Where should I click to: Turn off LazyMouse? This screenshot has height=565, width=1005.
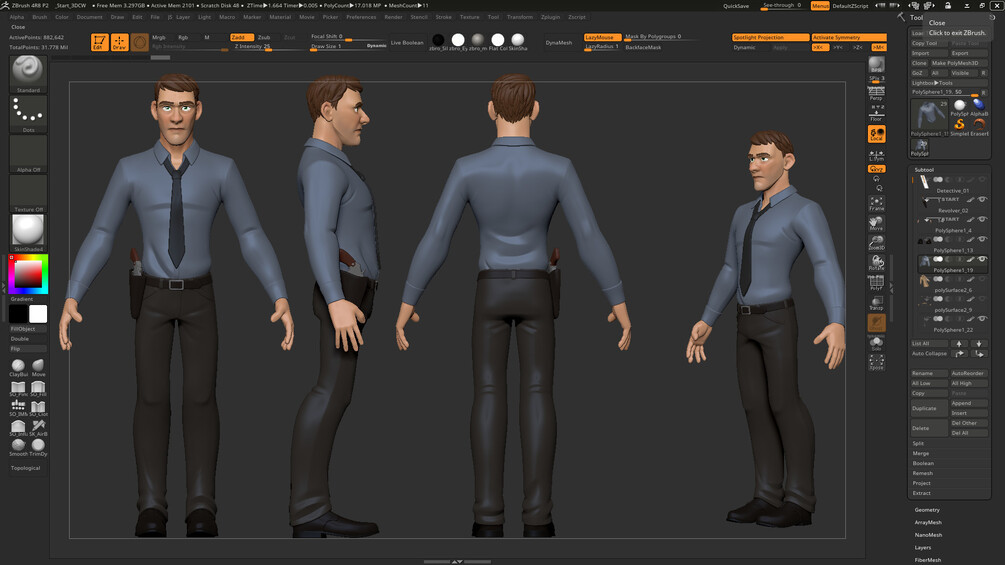point(602,37)
